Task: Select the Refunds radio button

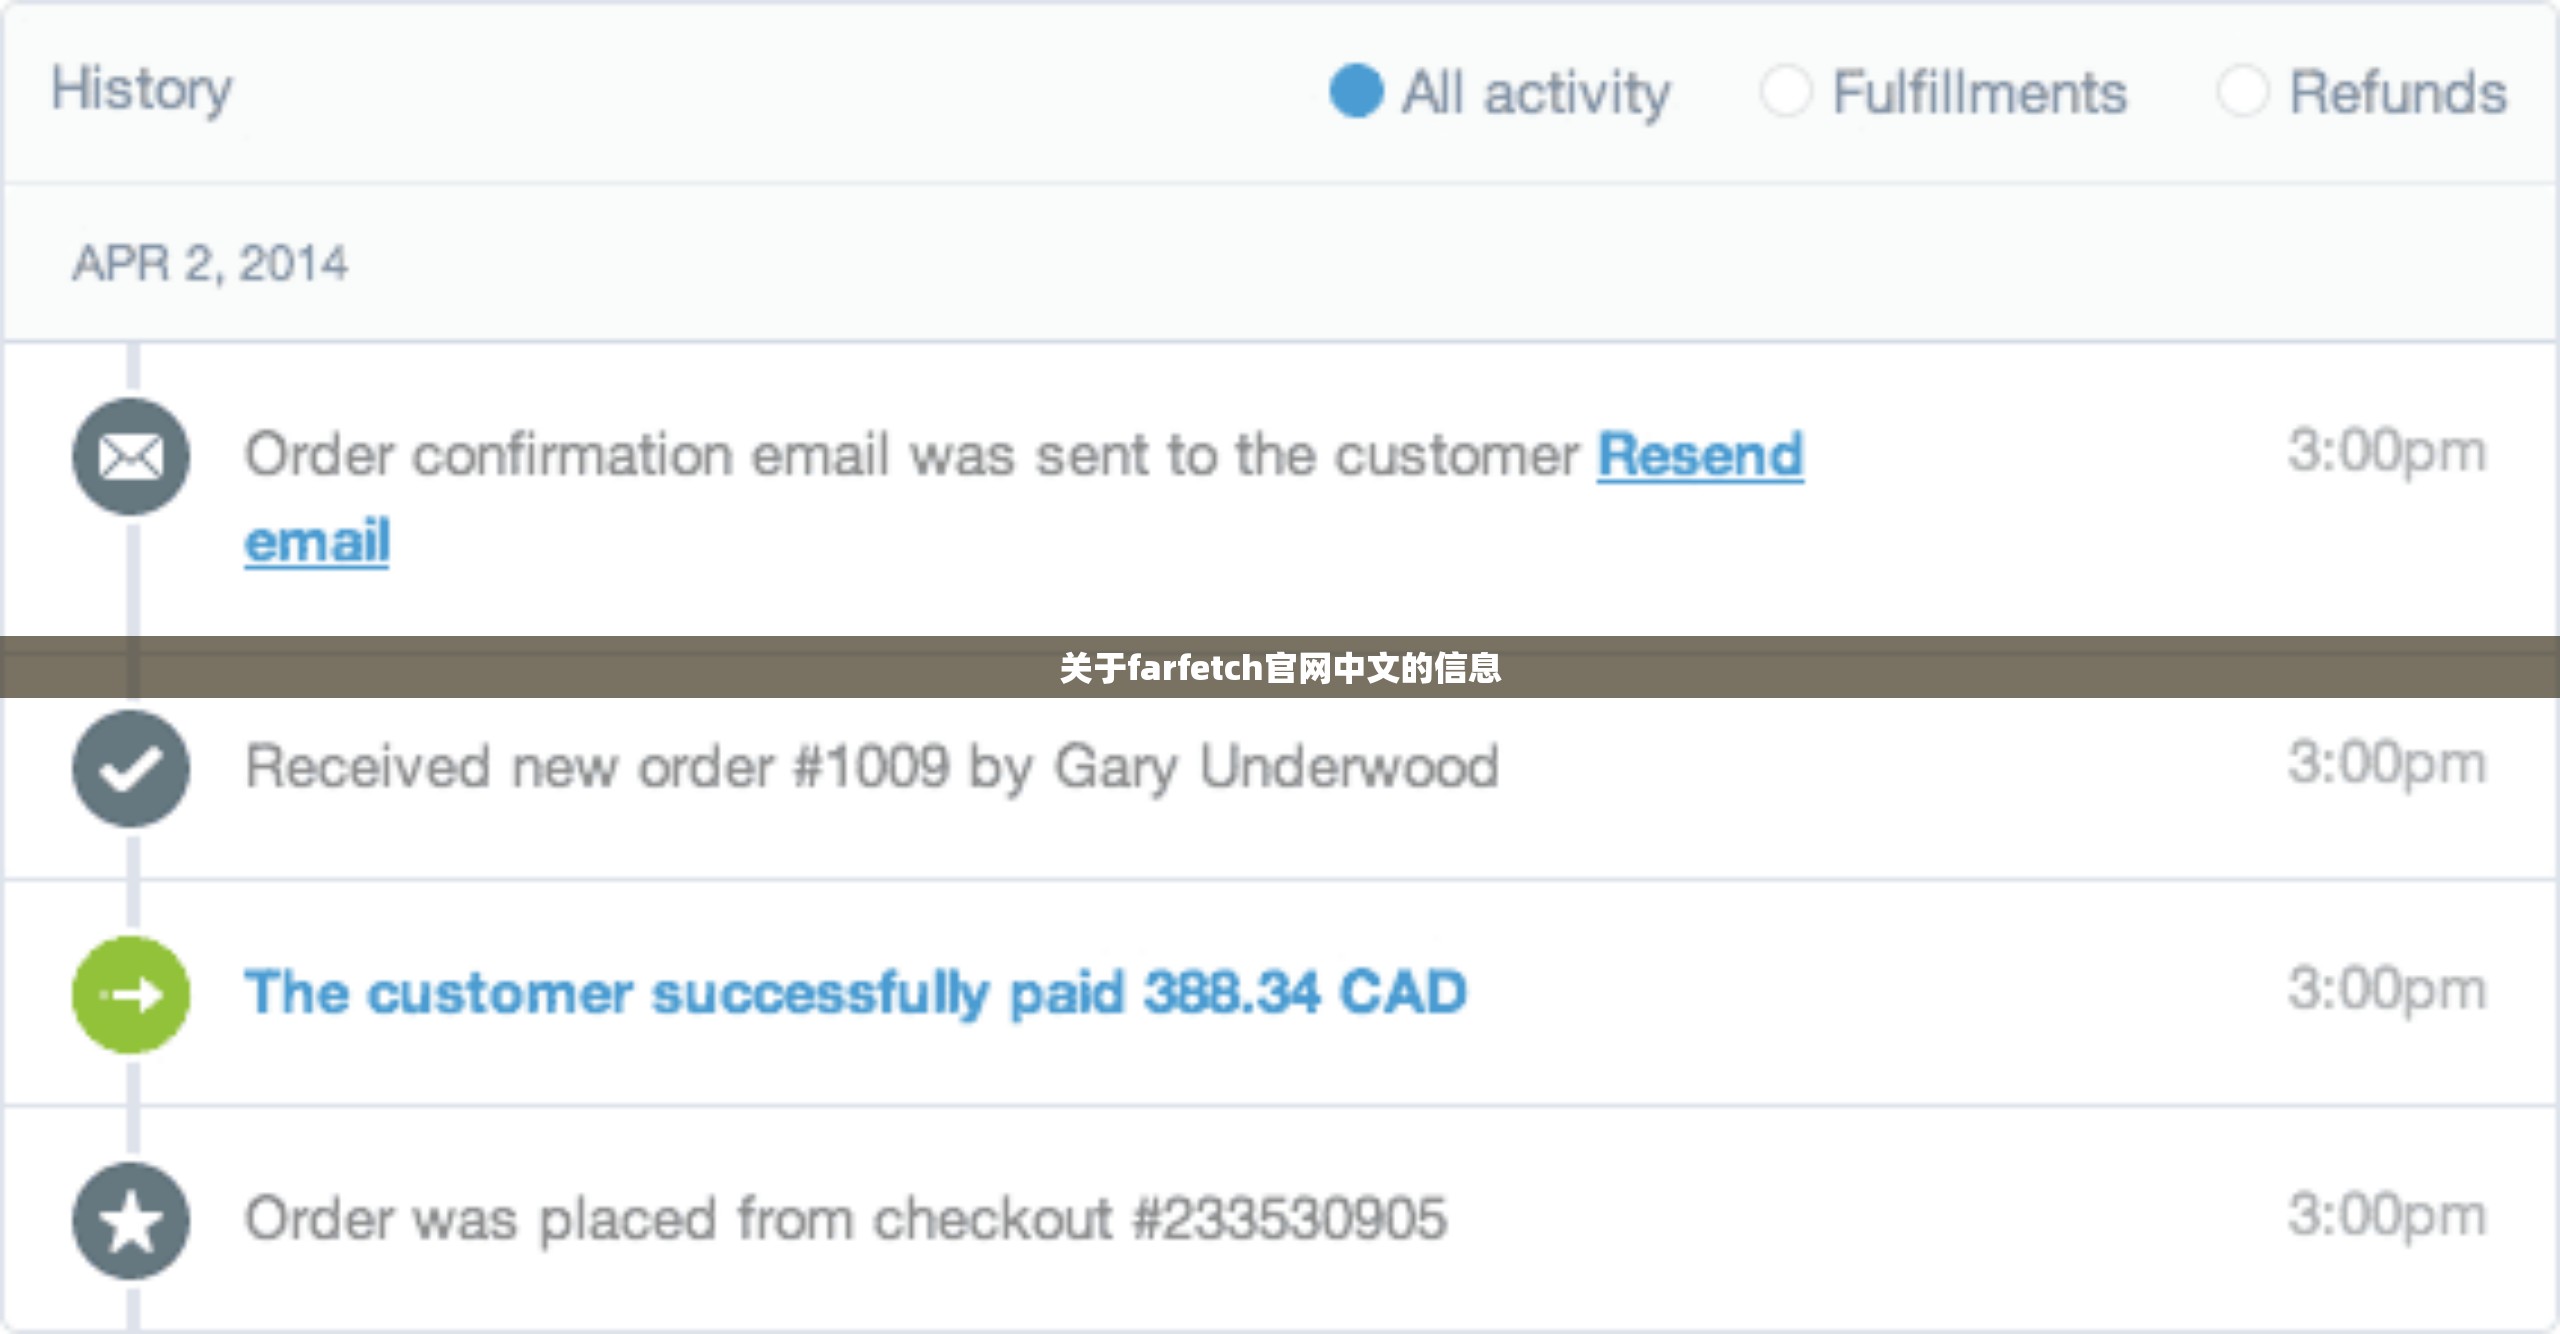Action: 2243,91
